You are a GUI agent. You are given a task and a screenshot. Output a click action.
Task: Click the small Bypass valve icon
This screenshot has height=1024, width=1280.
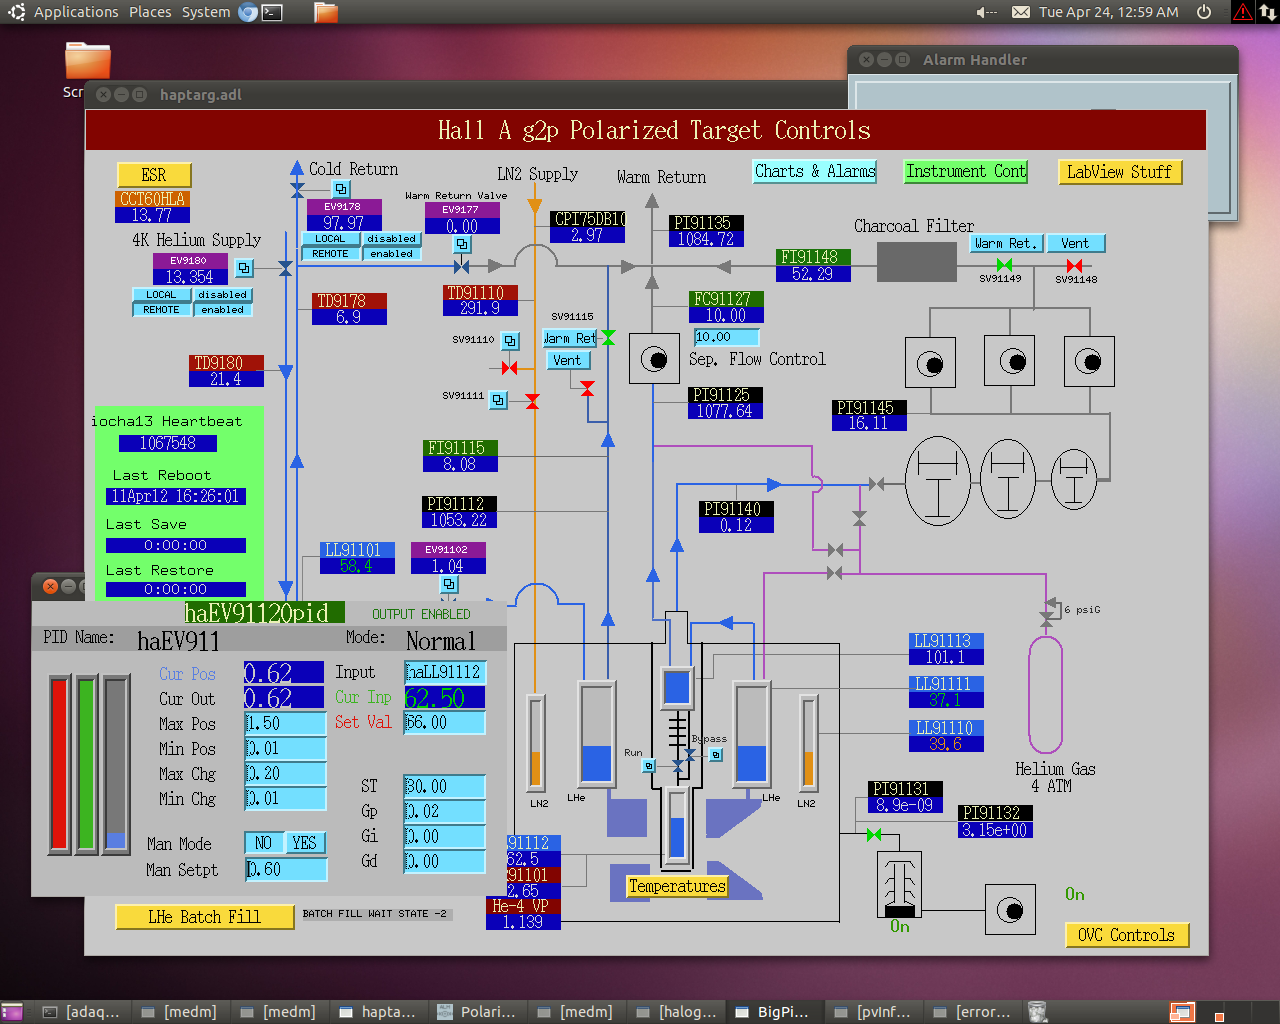coord(716,755)
